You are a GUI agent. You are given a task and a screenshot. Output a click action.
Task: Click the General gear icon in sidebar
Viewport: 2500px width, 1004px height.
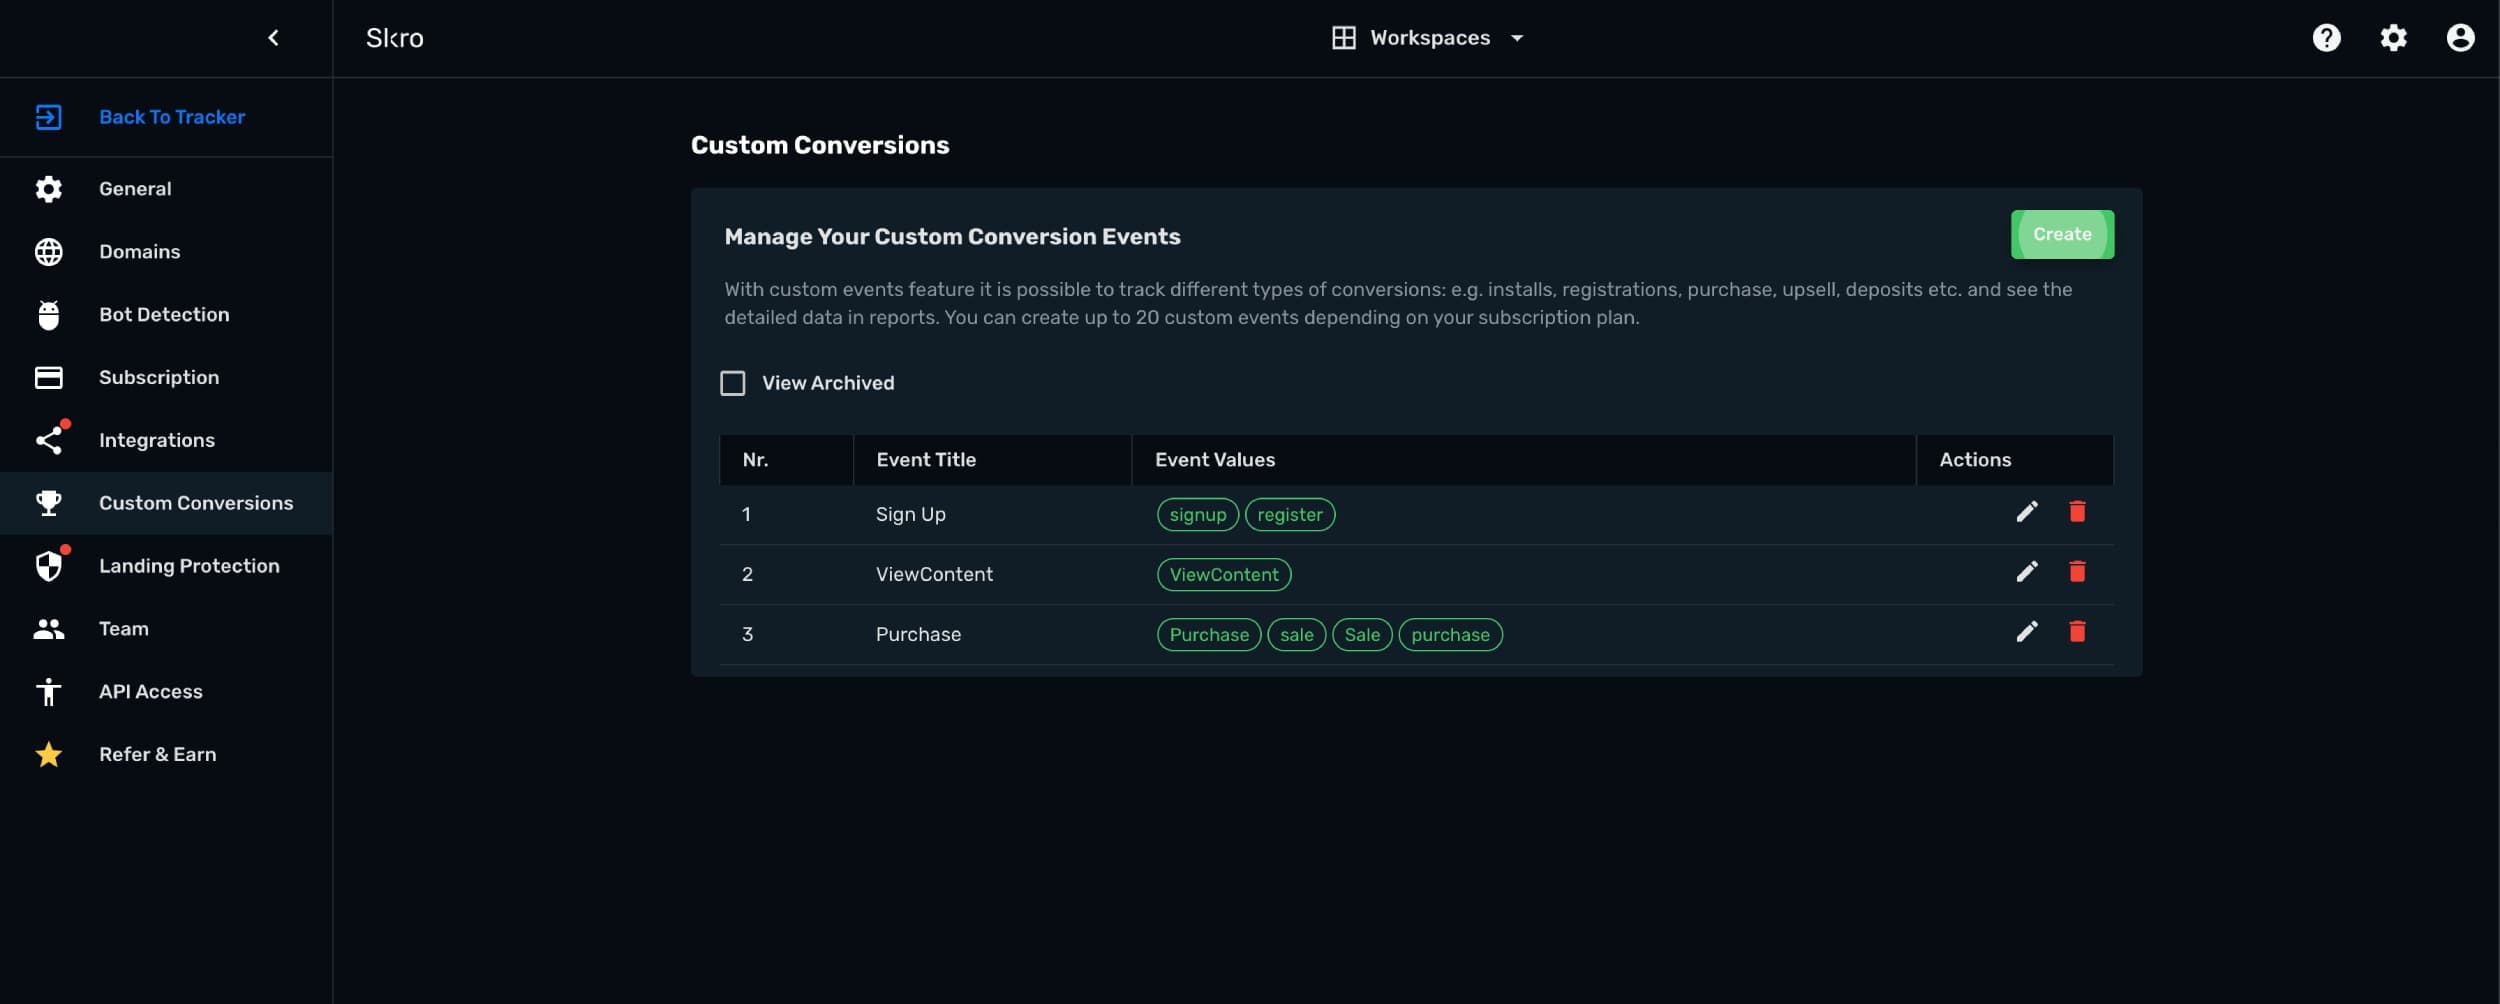48,189
